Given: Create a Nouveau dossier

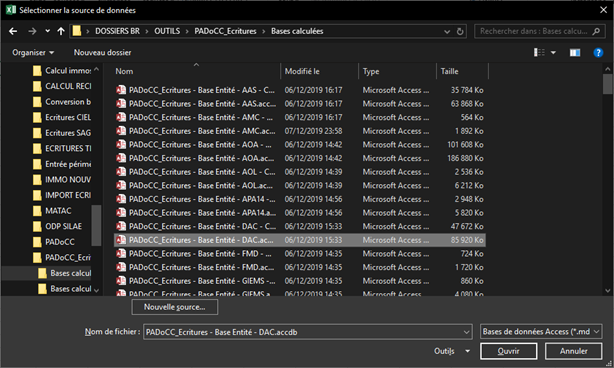Looking at the screenshot, I should [102, 52].
